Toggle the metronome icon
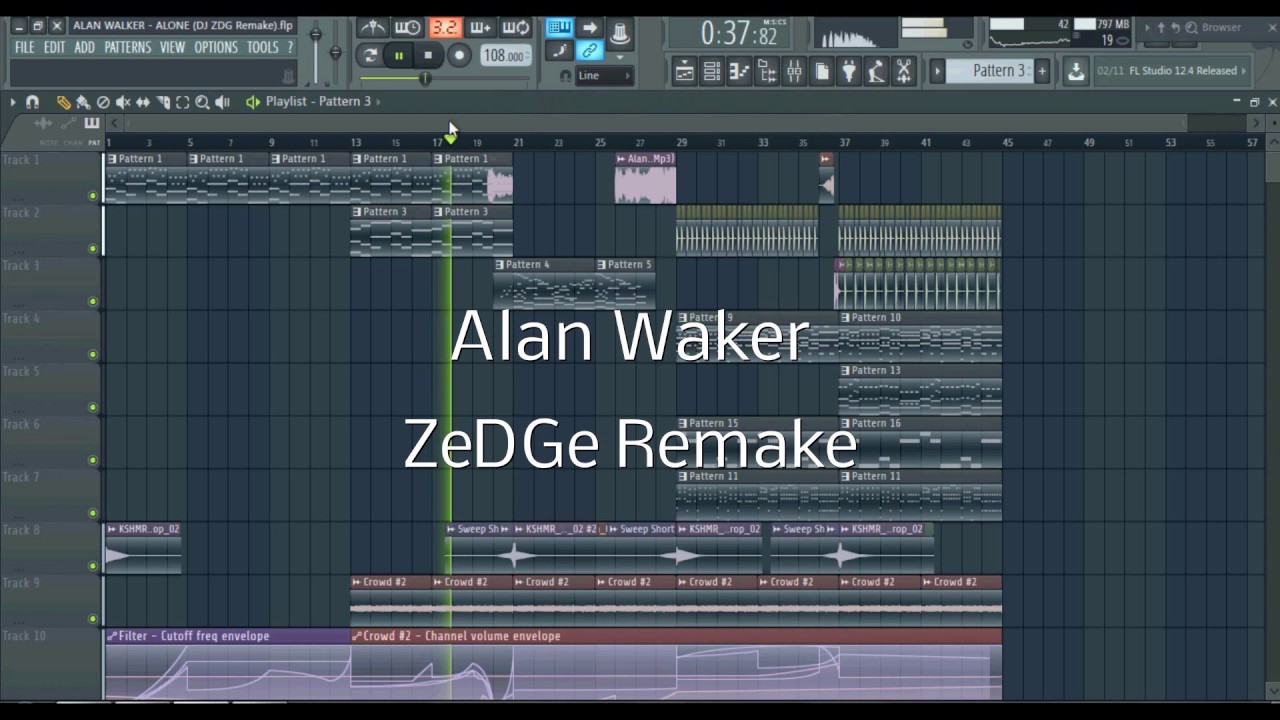Image resolution: width=1280 pixels, height=720 pixels. (x=373, y=28)
